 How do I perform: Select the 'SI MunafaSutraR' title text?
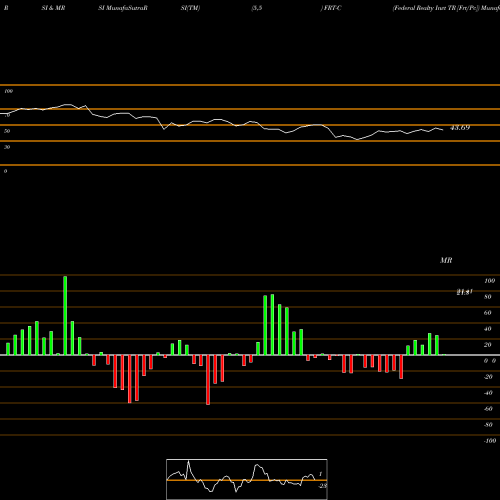click(x=123, y=8)
